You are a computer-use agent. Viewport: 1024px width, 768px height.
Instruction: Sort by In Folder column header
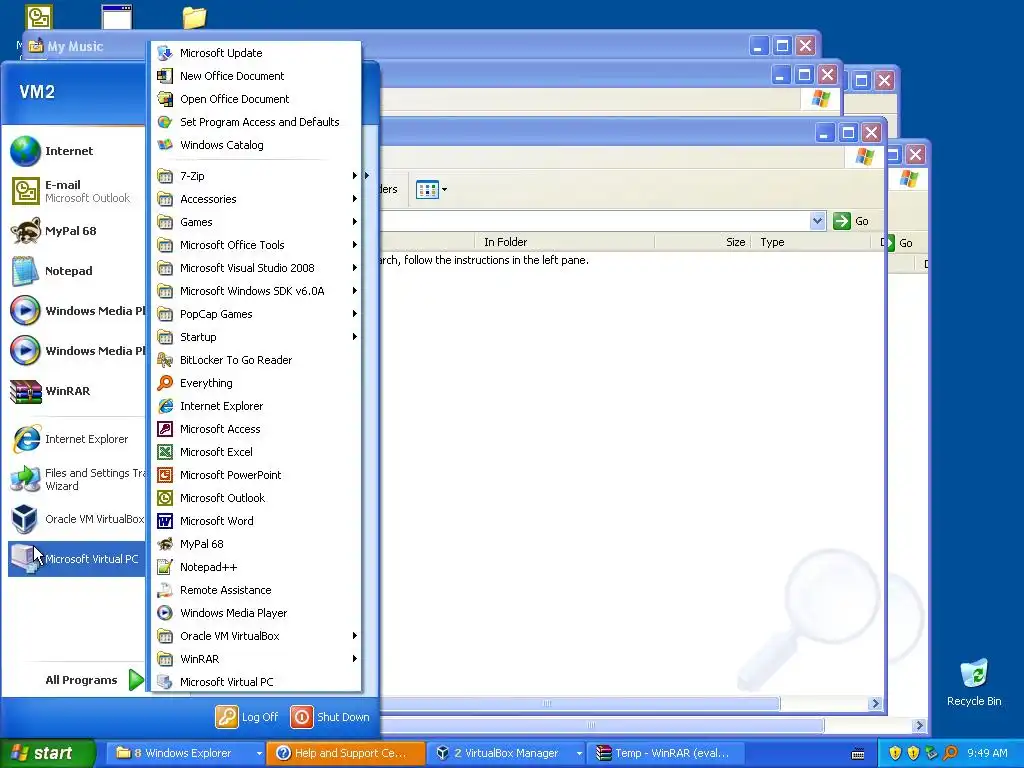(x=564, y=242)
